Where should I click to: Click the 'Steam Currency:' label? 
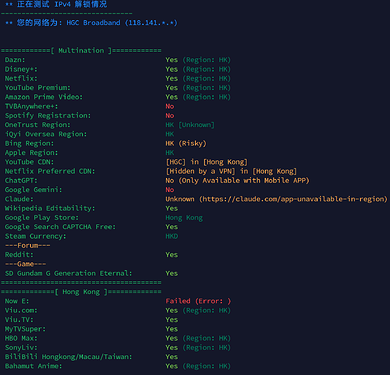pyautogui.click(x=35, y=236)
